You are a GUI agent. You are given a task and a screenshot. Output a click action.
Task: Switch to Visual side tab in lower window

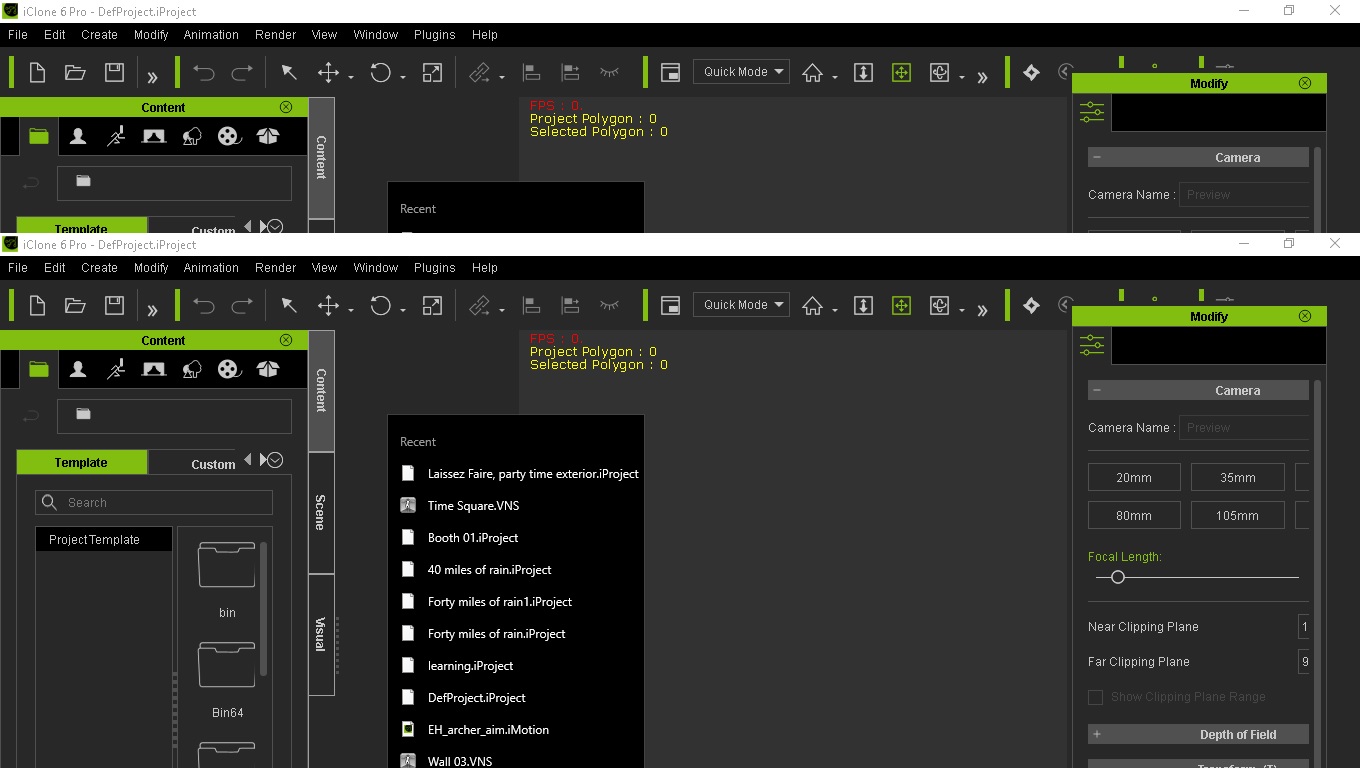pyautogui.click(x=321, y=634)
